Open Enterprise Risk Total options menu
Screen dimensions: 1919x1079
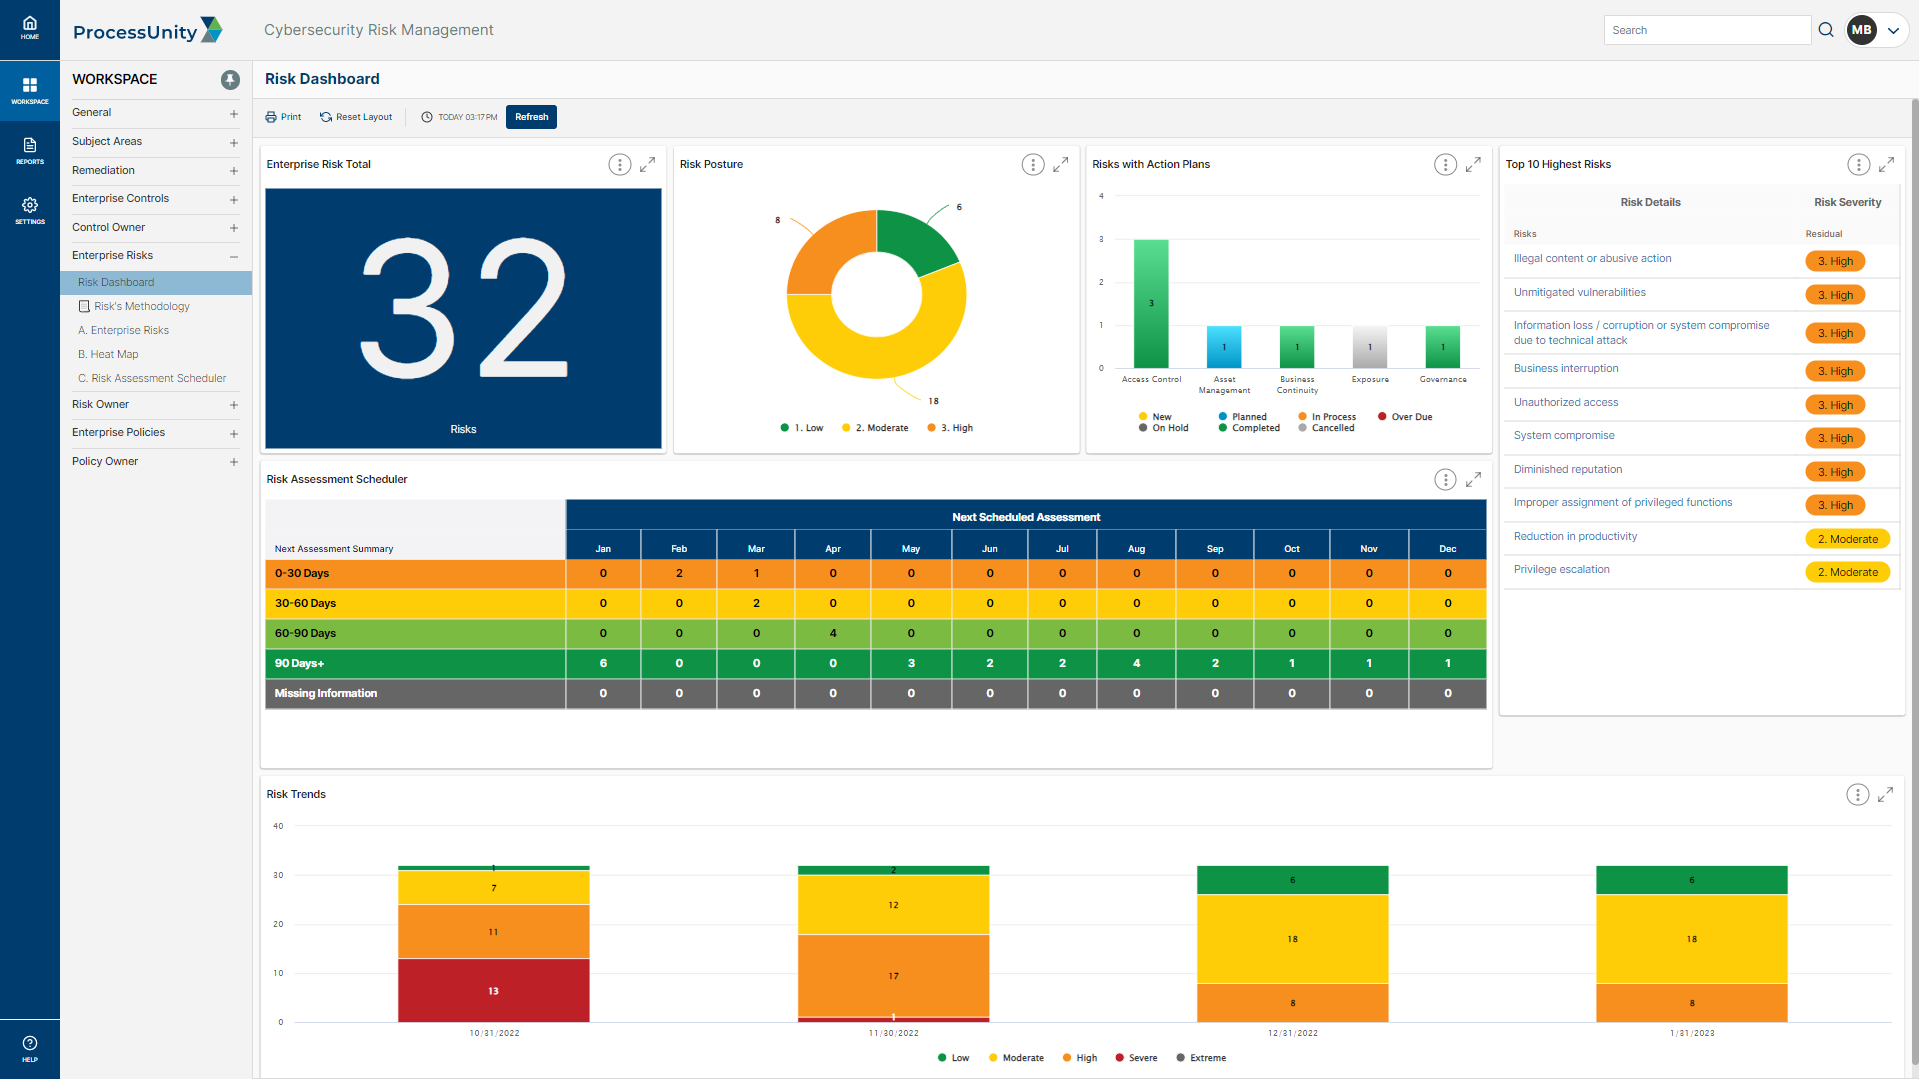tap(620, 165)
